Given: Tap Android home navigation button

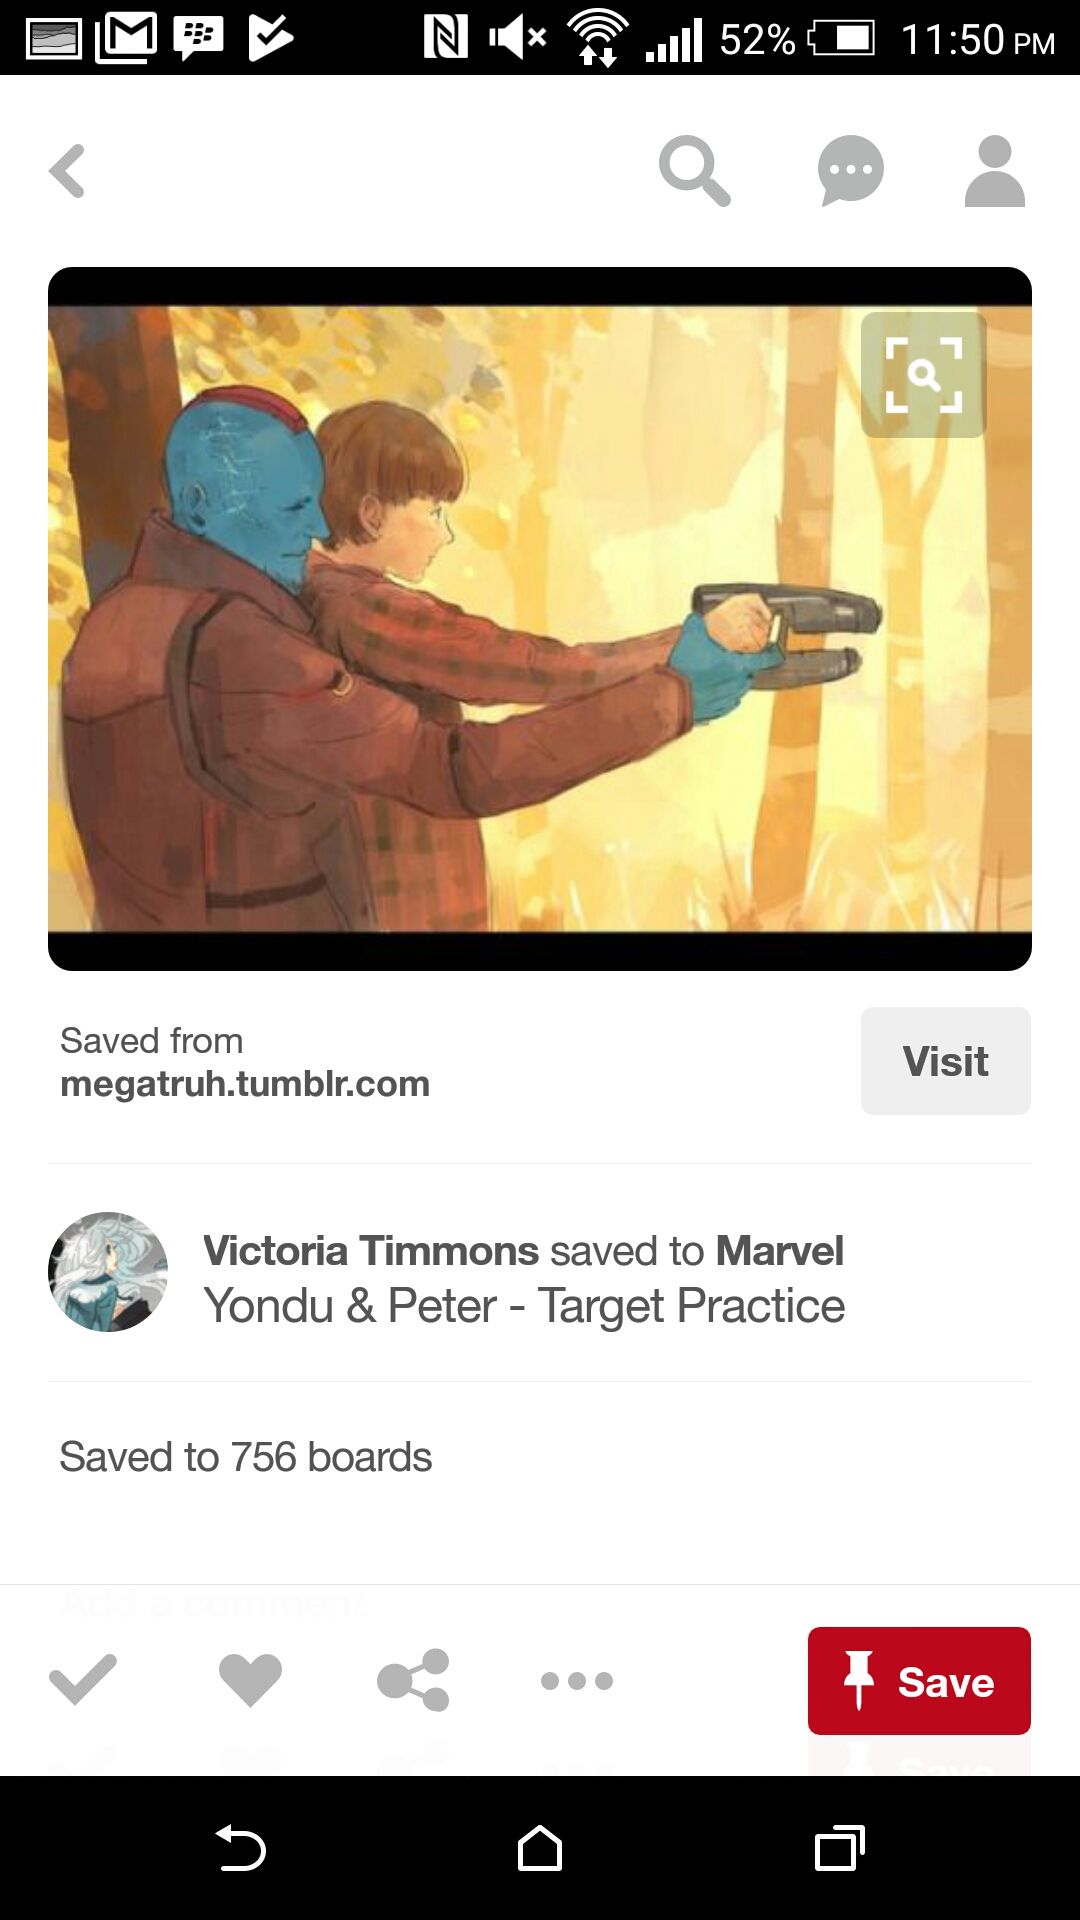Looking at the screenshot, I should (540, 1848).
